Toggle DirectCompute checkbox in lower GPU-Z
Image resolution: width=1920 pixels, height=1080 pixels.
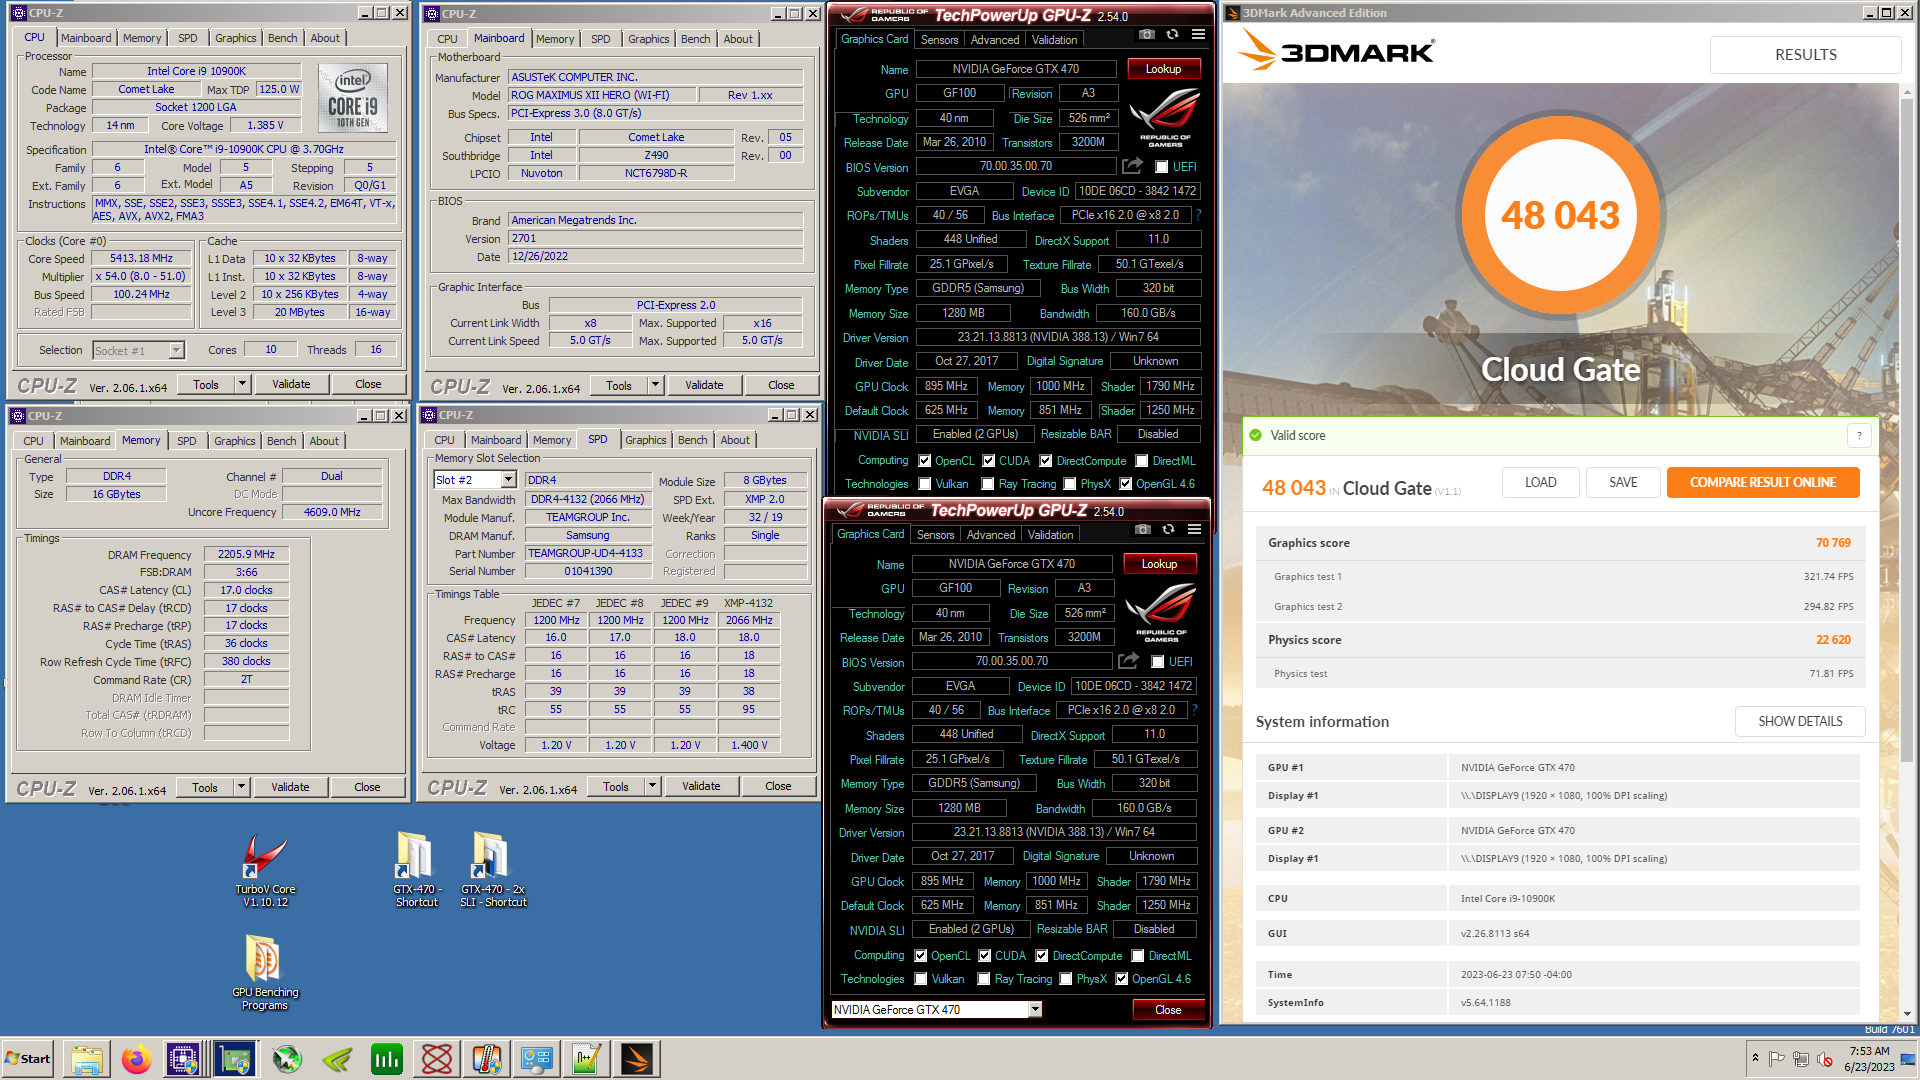1042,956
